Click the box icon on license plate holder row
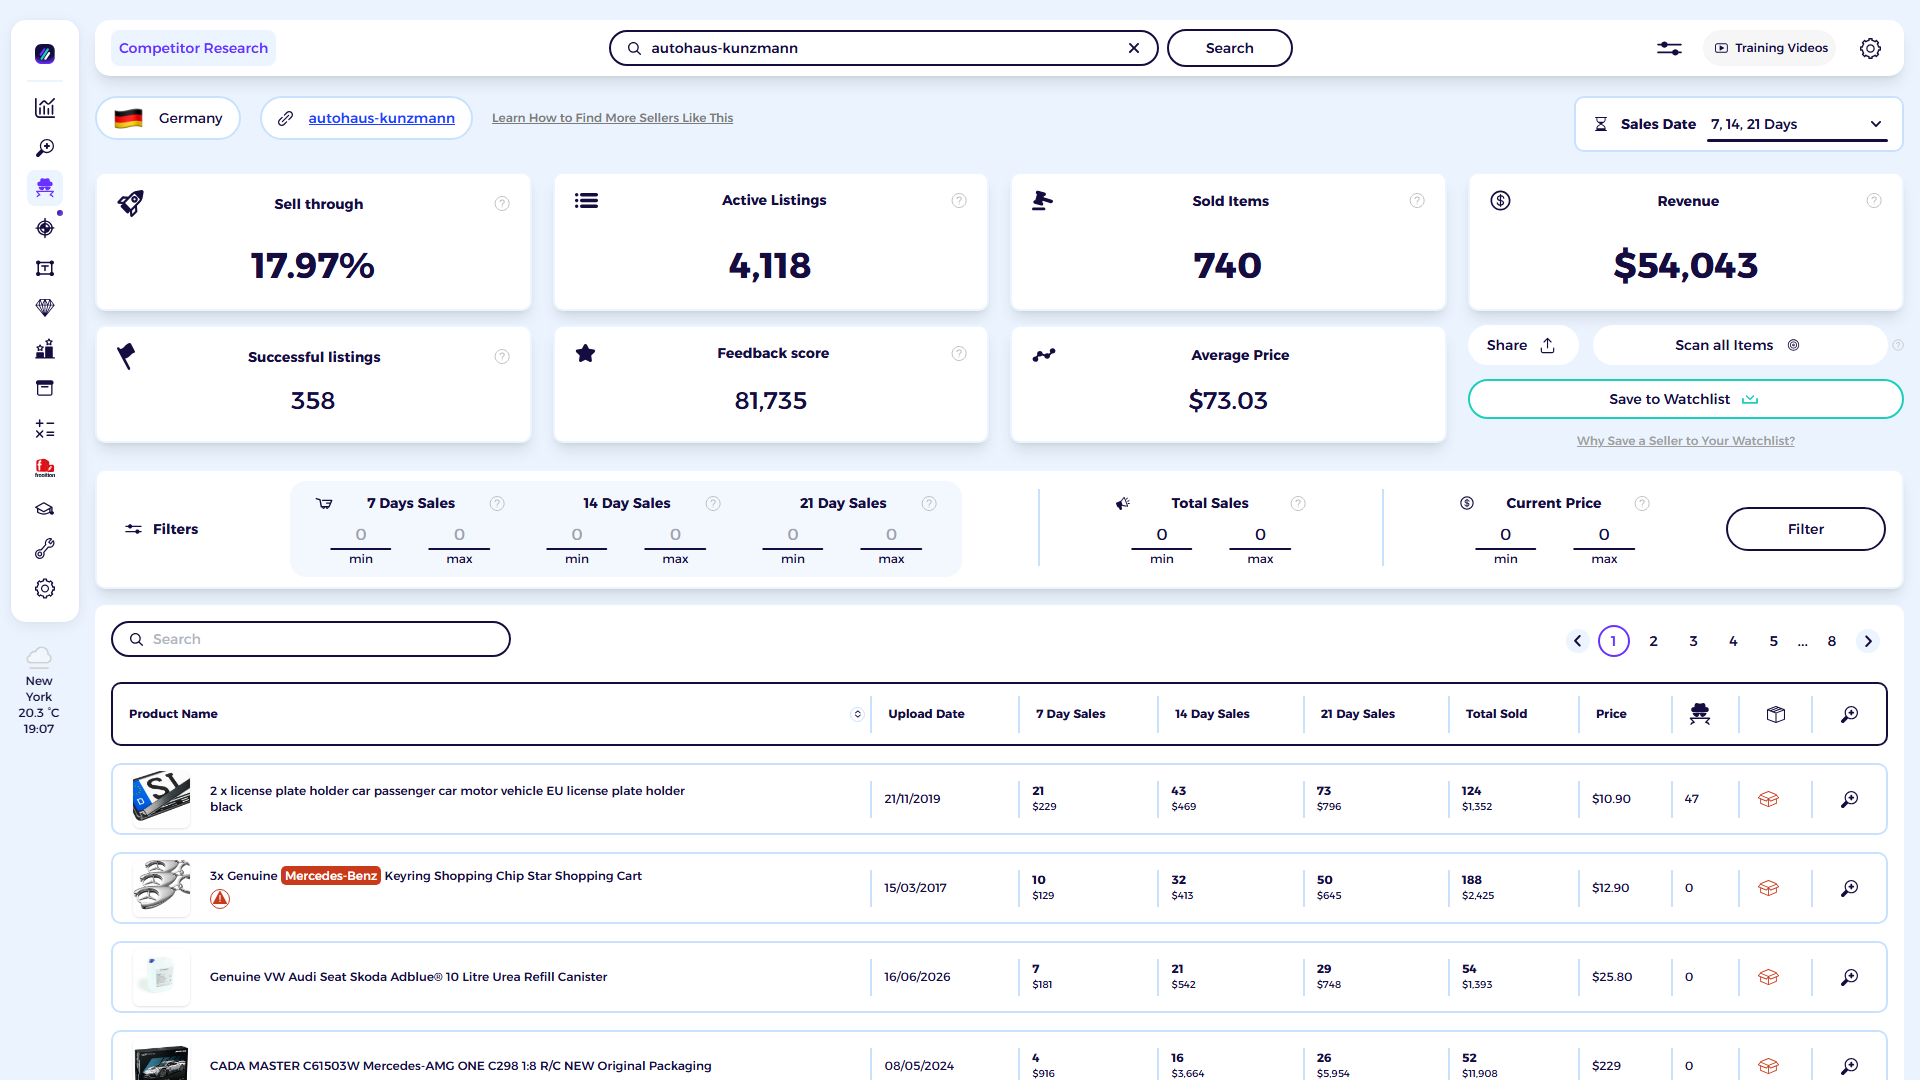Viewport: 1920px width, 1080px height. pos(1768,799)
